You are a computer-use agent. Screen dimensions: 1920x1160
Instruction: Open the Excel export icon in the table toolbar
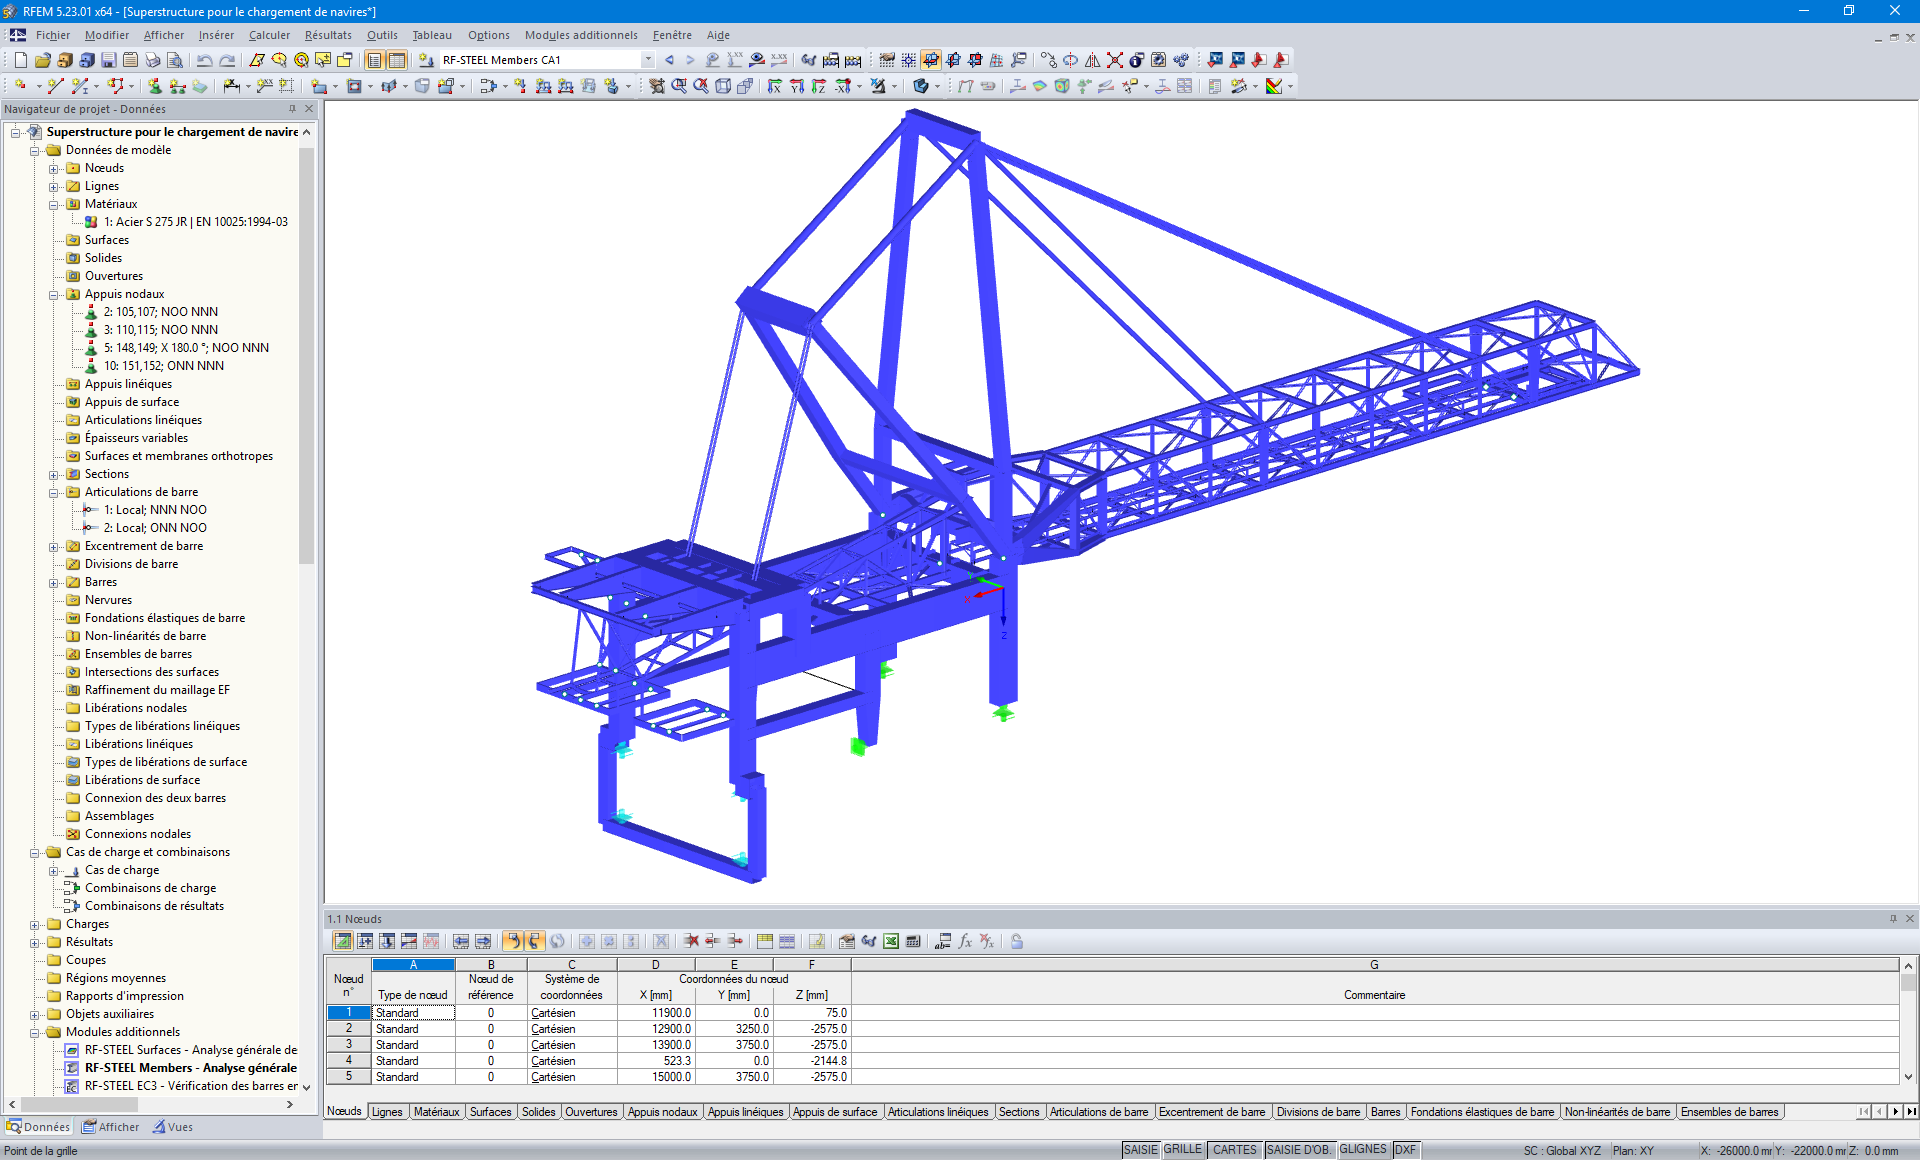890,941
